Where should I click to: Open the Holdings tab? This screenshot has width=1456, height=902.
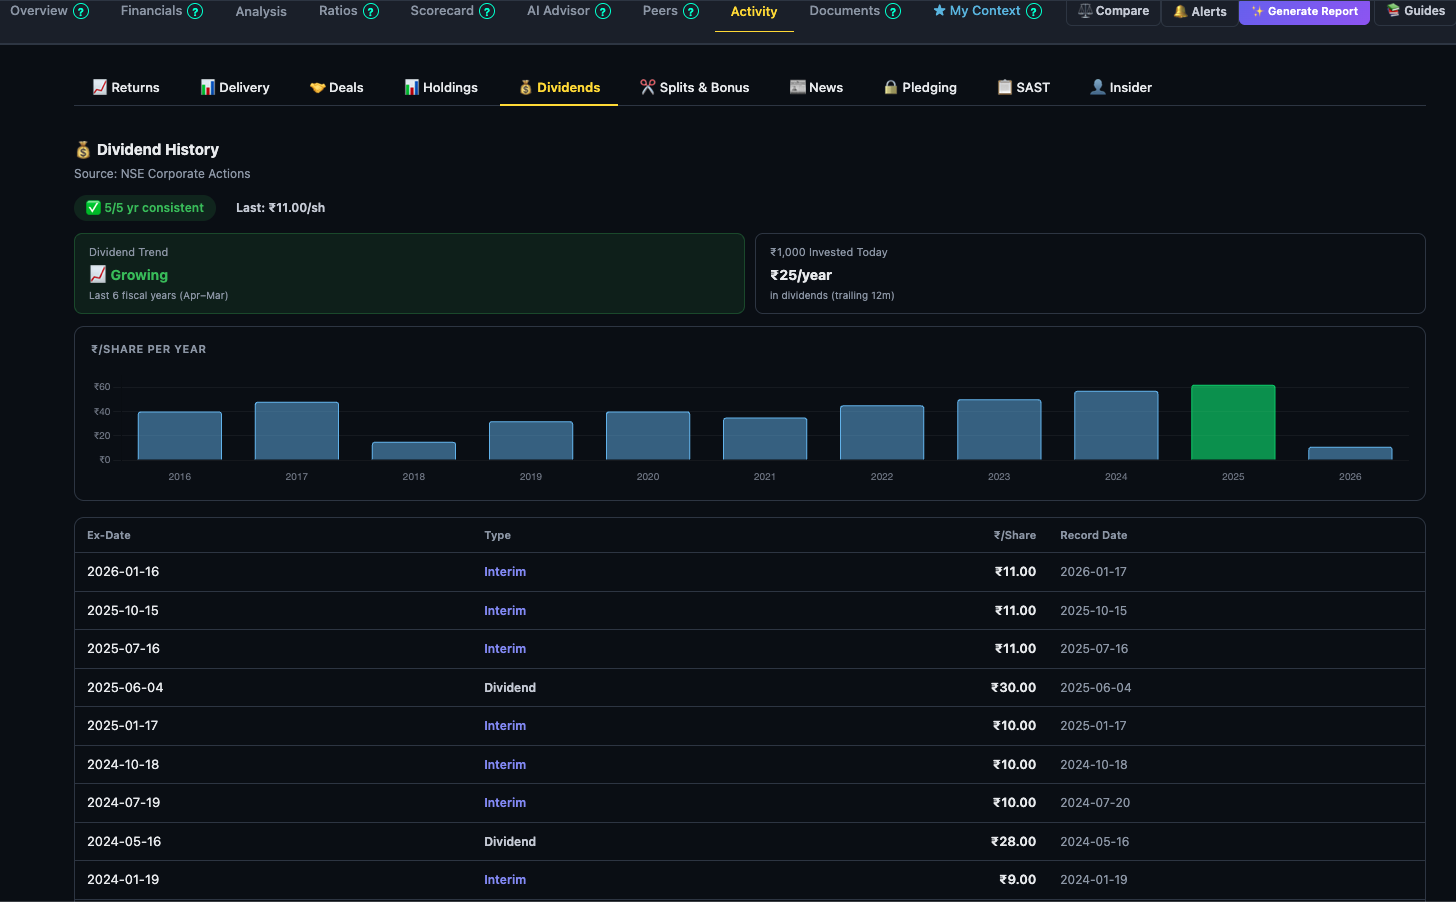tap(441, 87)
